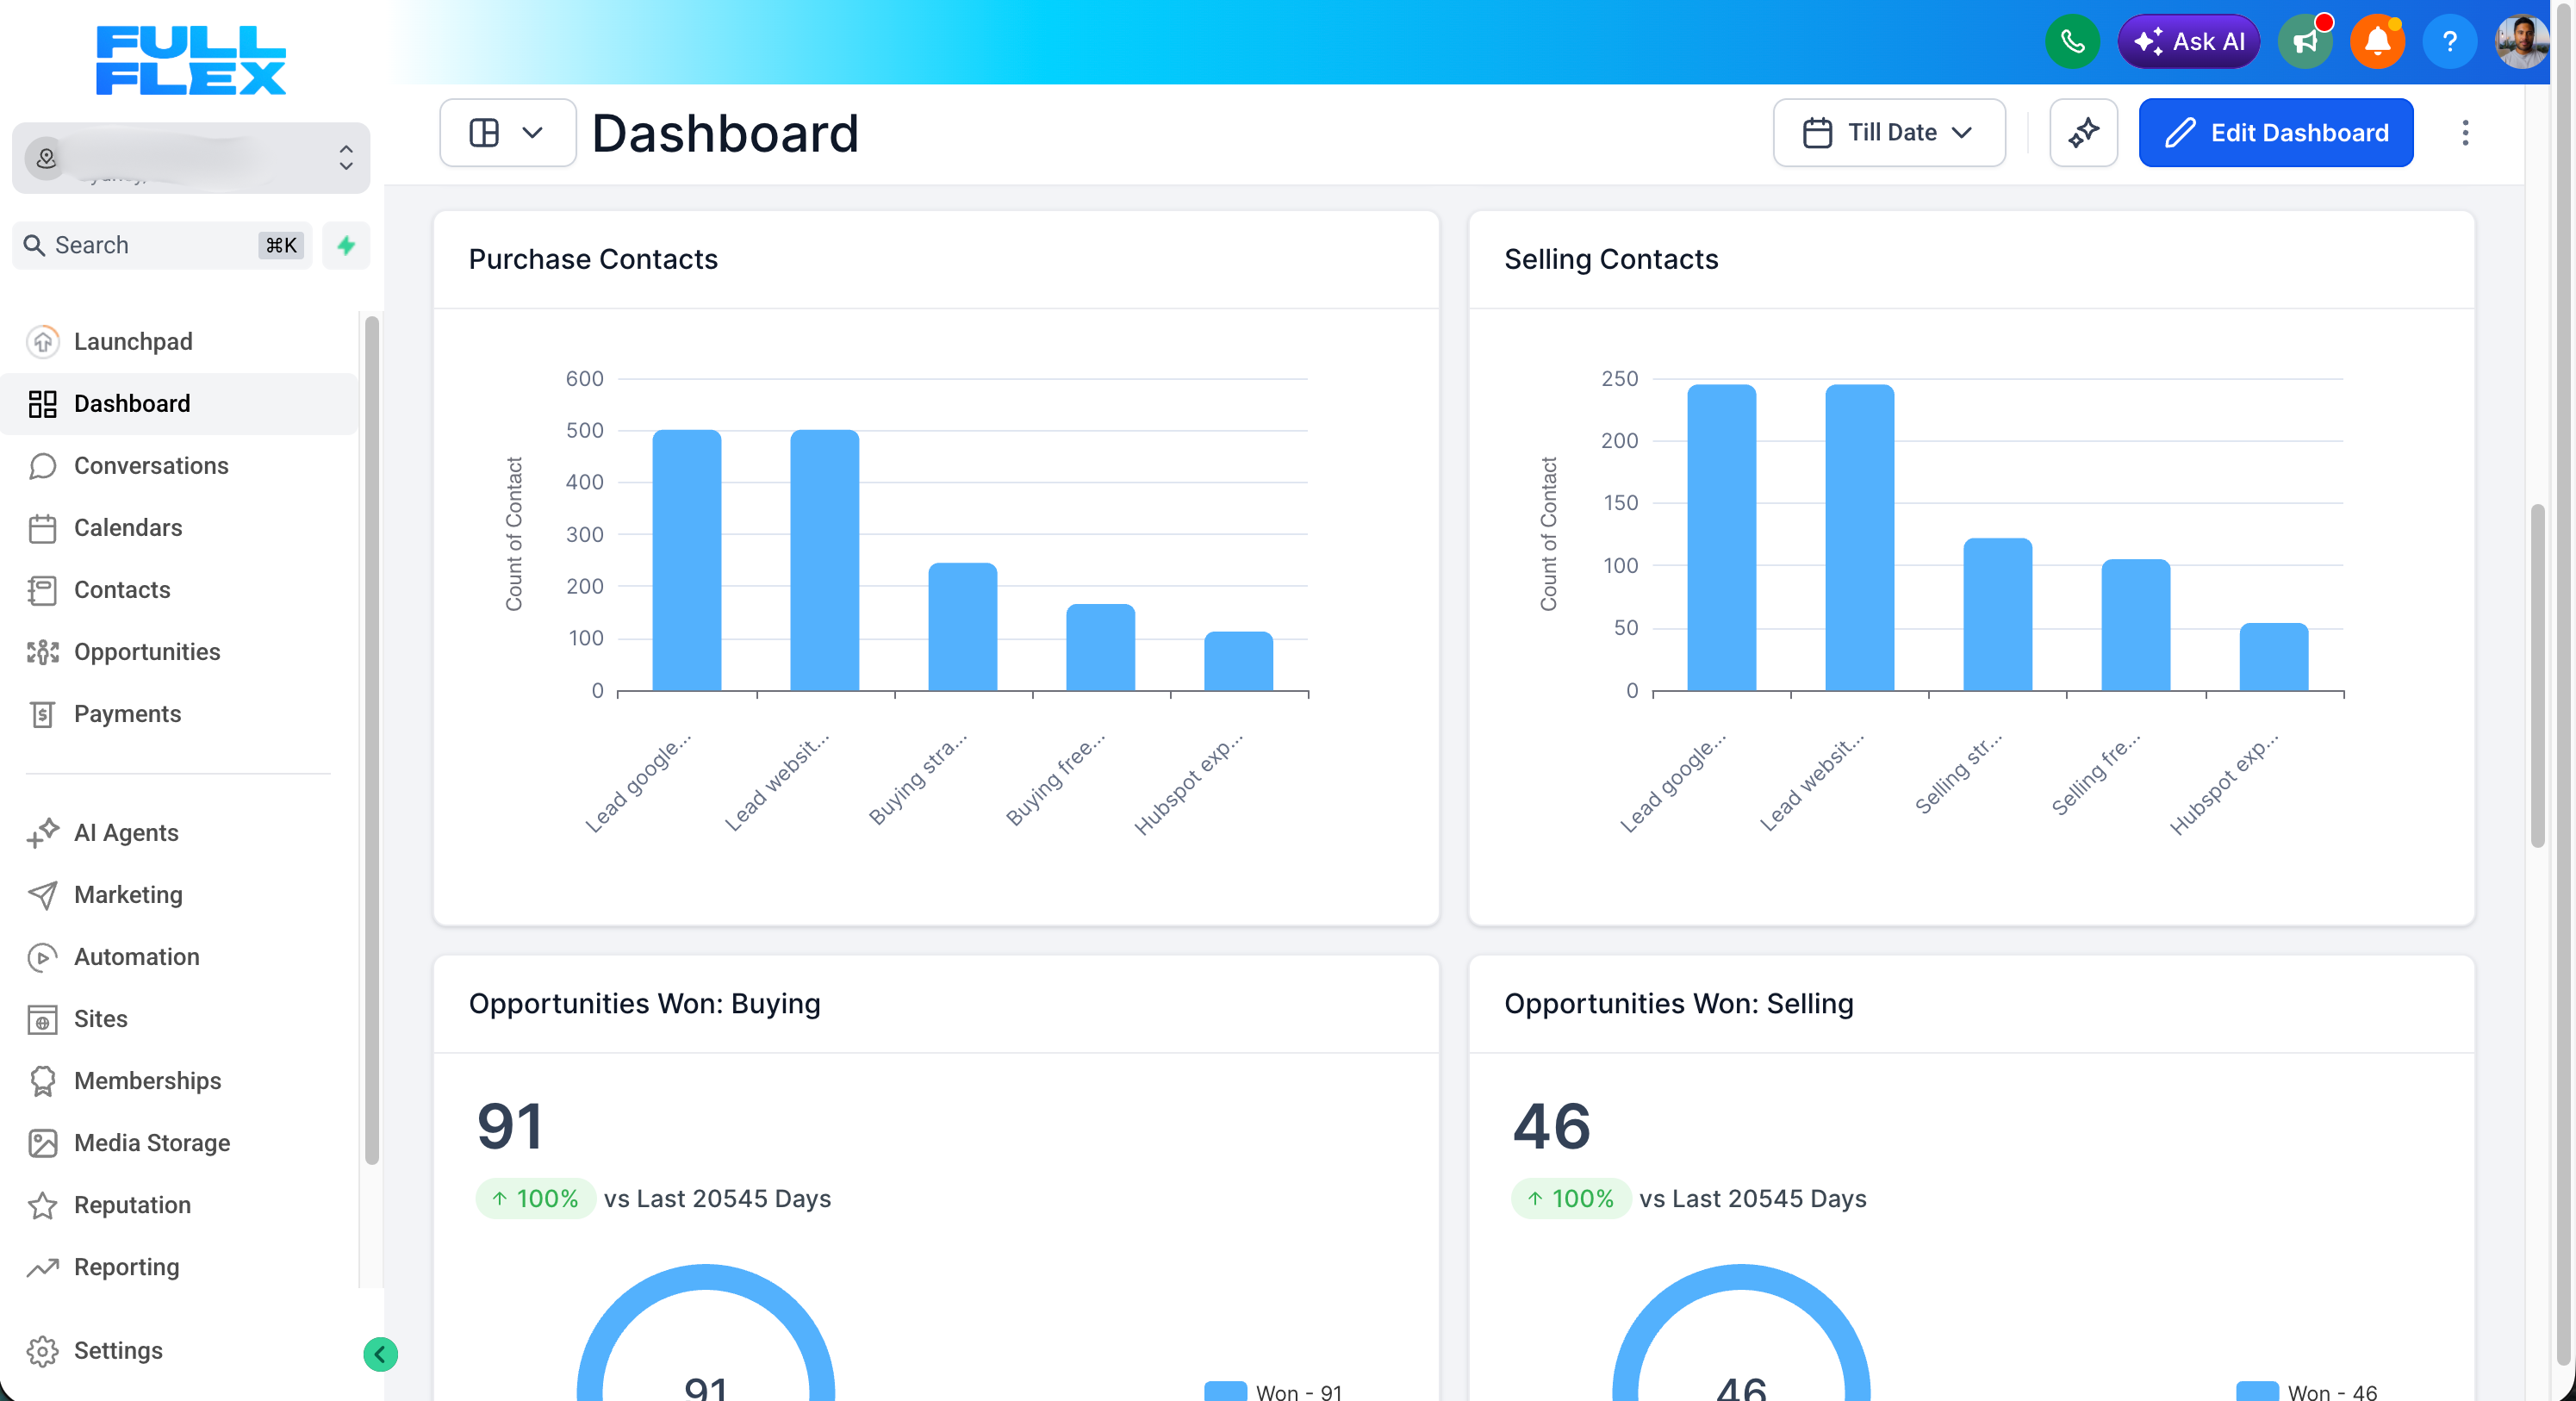Select the Opportunities icon in the sidebar
This screenshot has height=1401, width=2576.
[x=41, y=652]
